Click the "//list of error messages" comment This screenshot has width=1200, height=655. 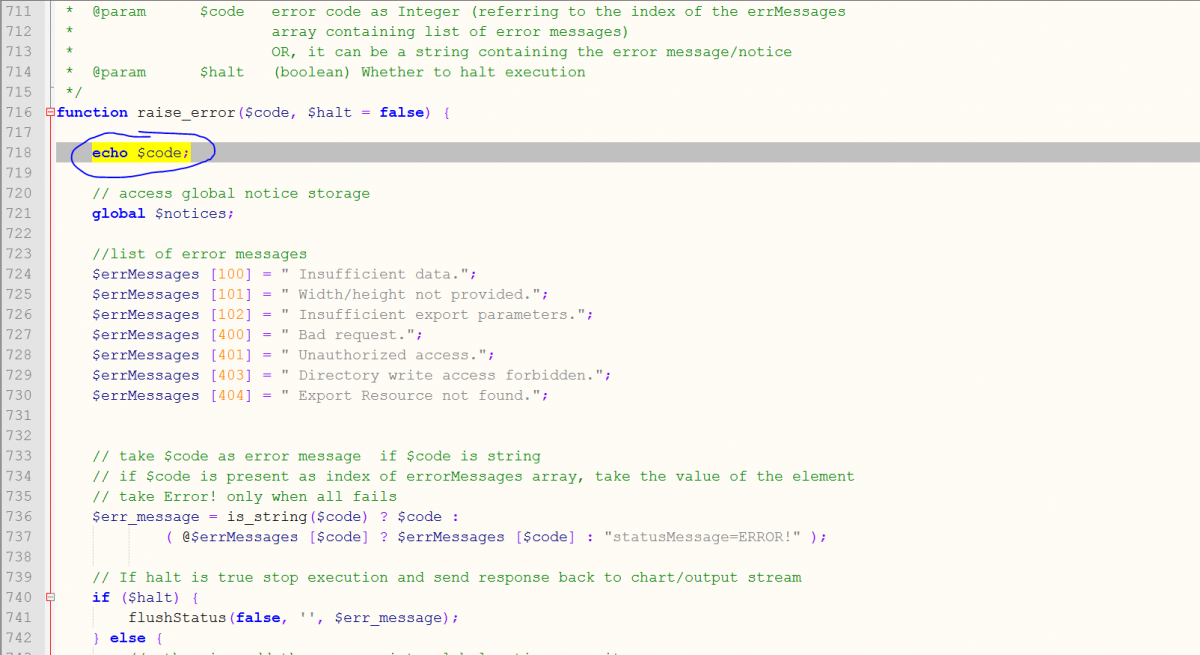click(x=199, y=254)
